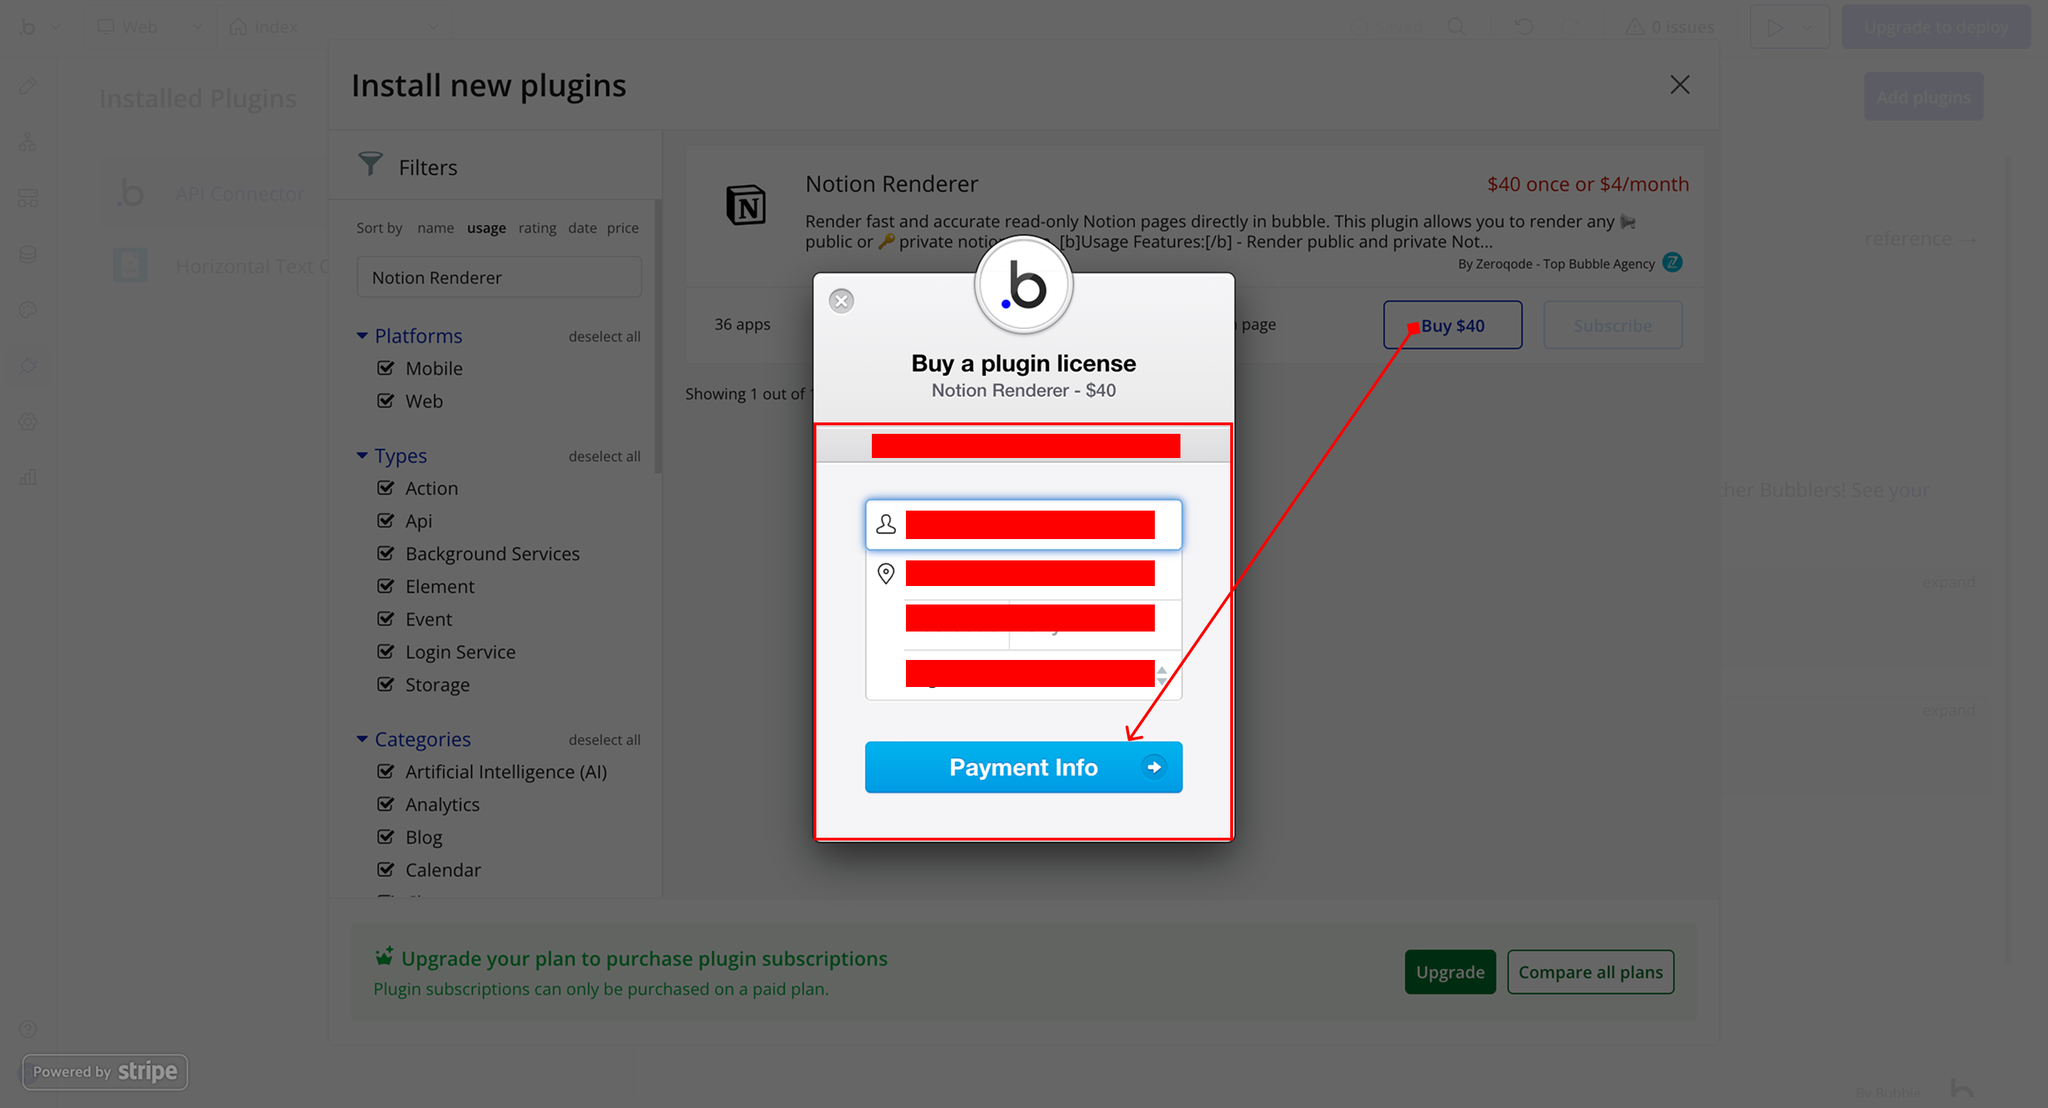Viewport: 2048px width, 1108px height.
Task: Click the person icon in name field
Action: [x=886, y=524]
